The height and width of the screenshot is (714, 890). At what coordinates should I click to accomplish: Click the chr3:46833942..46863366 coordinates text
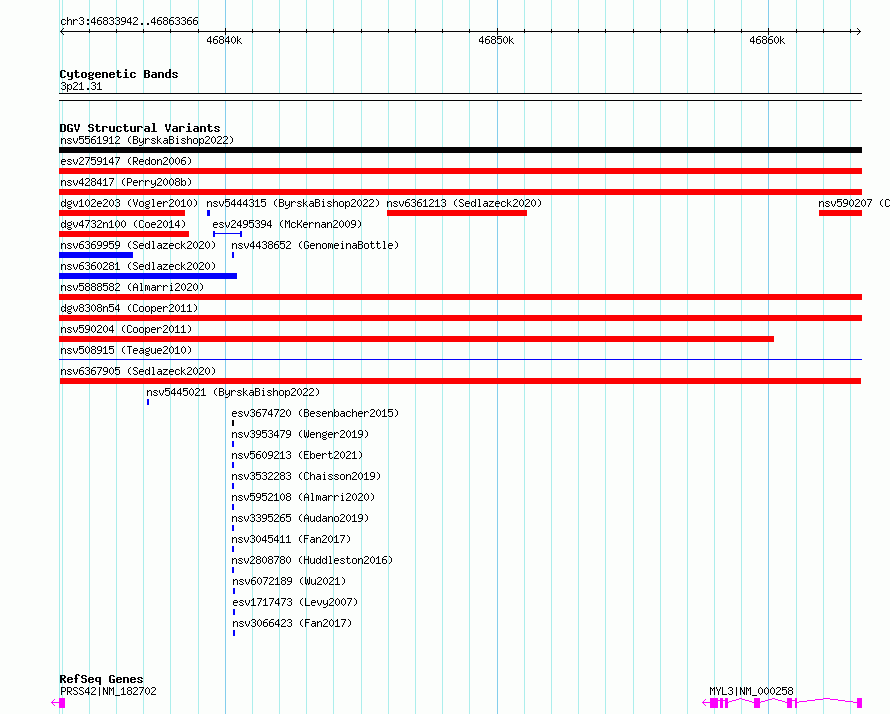click(129, 21)
